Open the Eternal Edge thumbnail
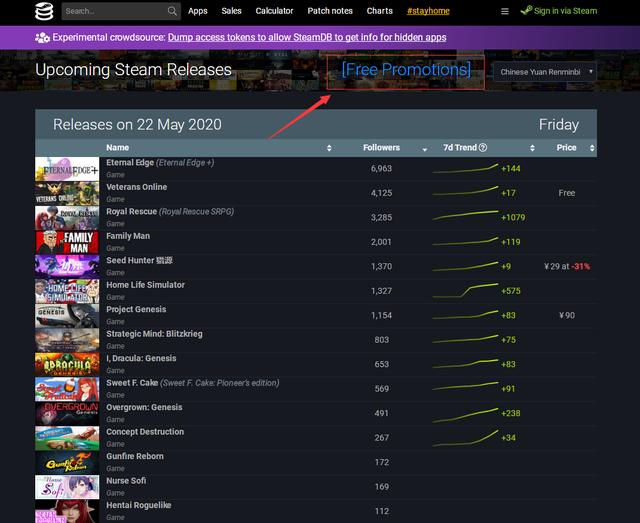The height and width of the screenshot is (523, 640). [67, 169]
